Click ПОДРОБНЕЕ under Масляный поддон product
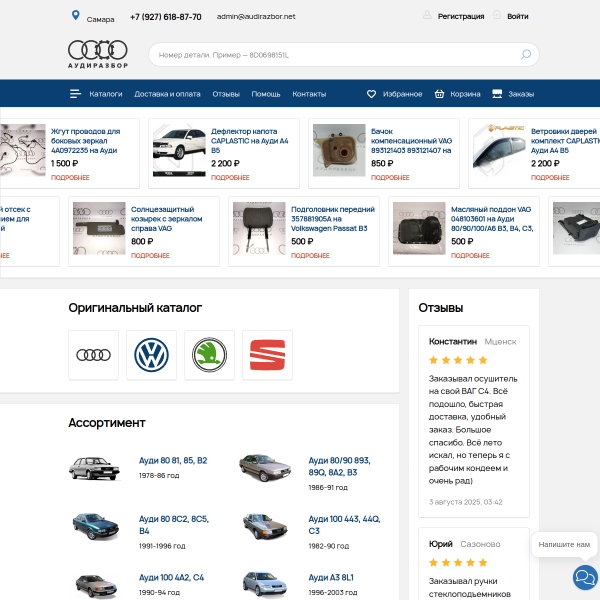The image size is (600, 600). (470, 256)
